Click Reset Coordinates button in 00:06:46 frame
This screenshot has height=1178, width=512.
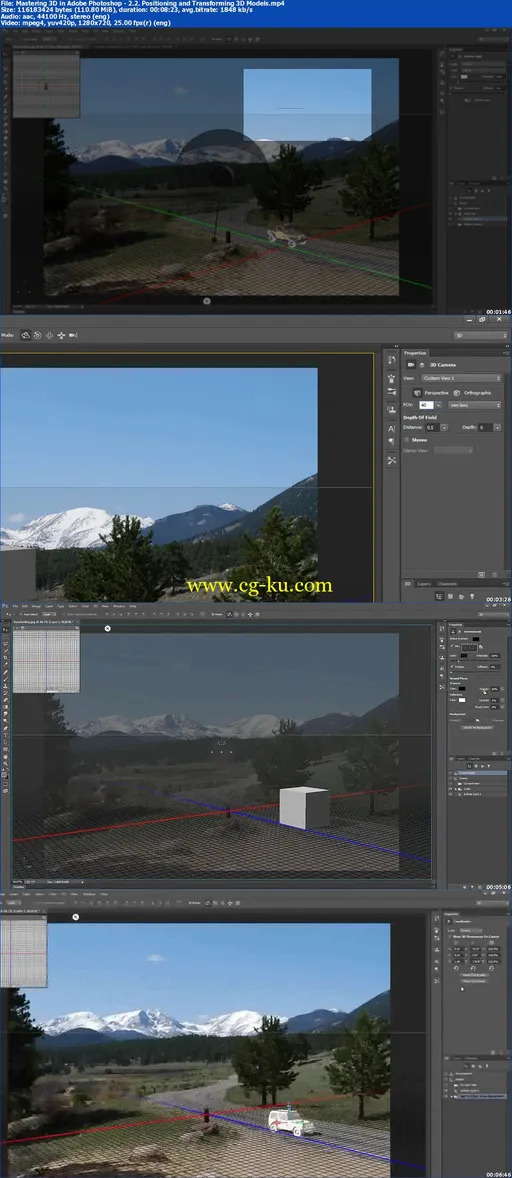pyautogui.click(x=474, y=975)
